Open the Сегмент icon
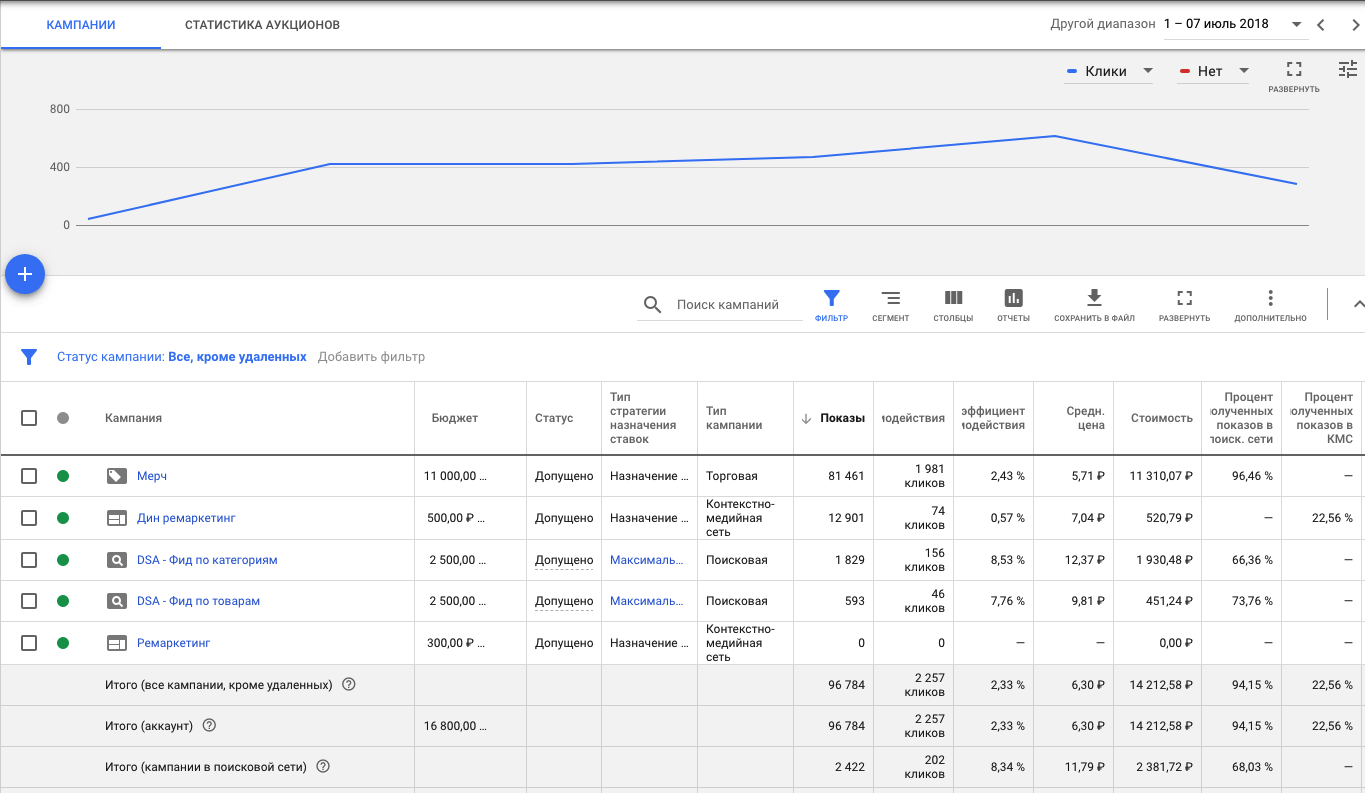This screenshot has width=1365, height=793. (x=890, y=298)
